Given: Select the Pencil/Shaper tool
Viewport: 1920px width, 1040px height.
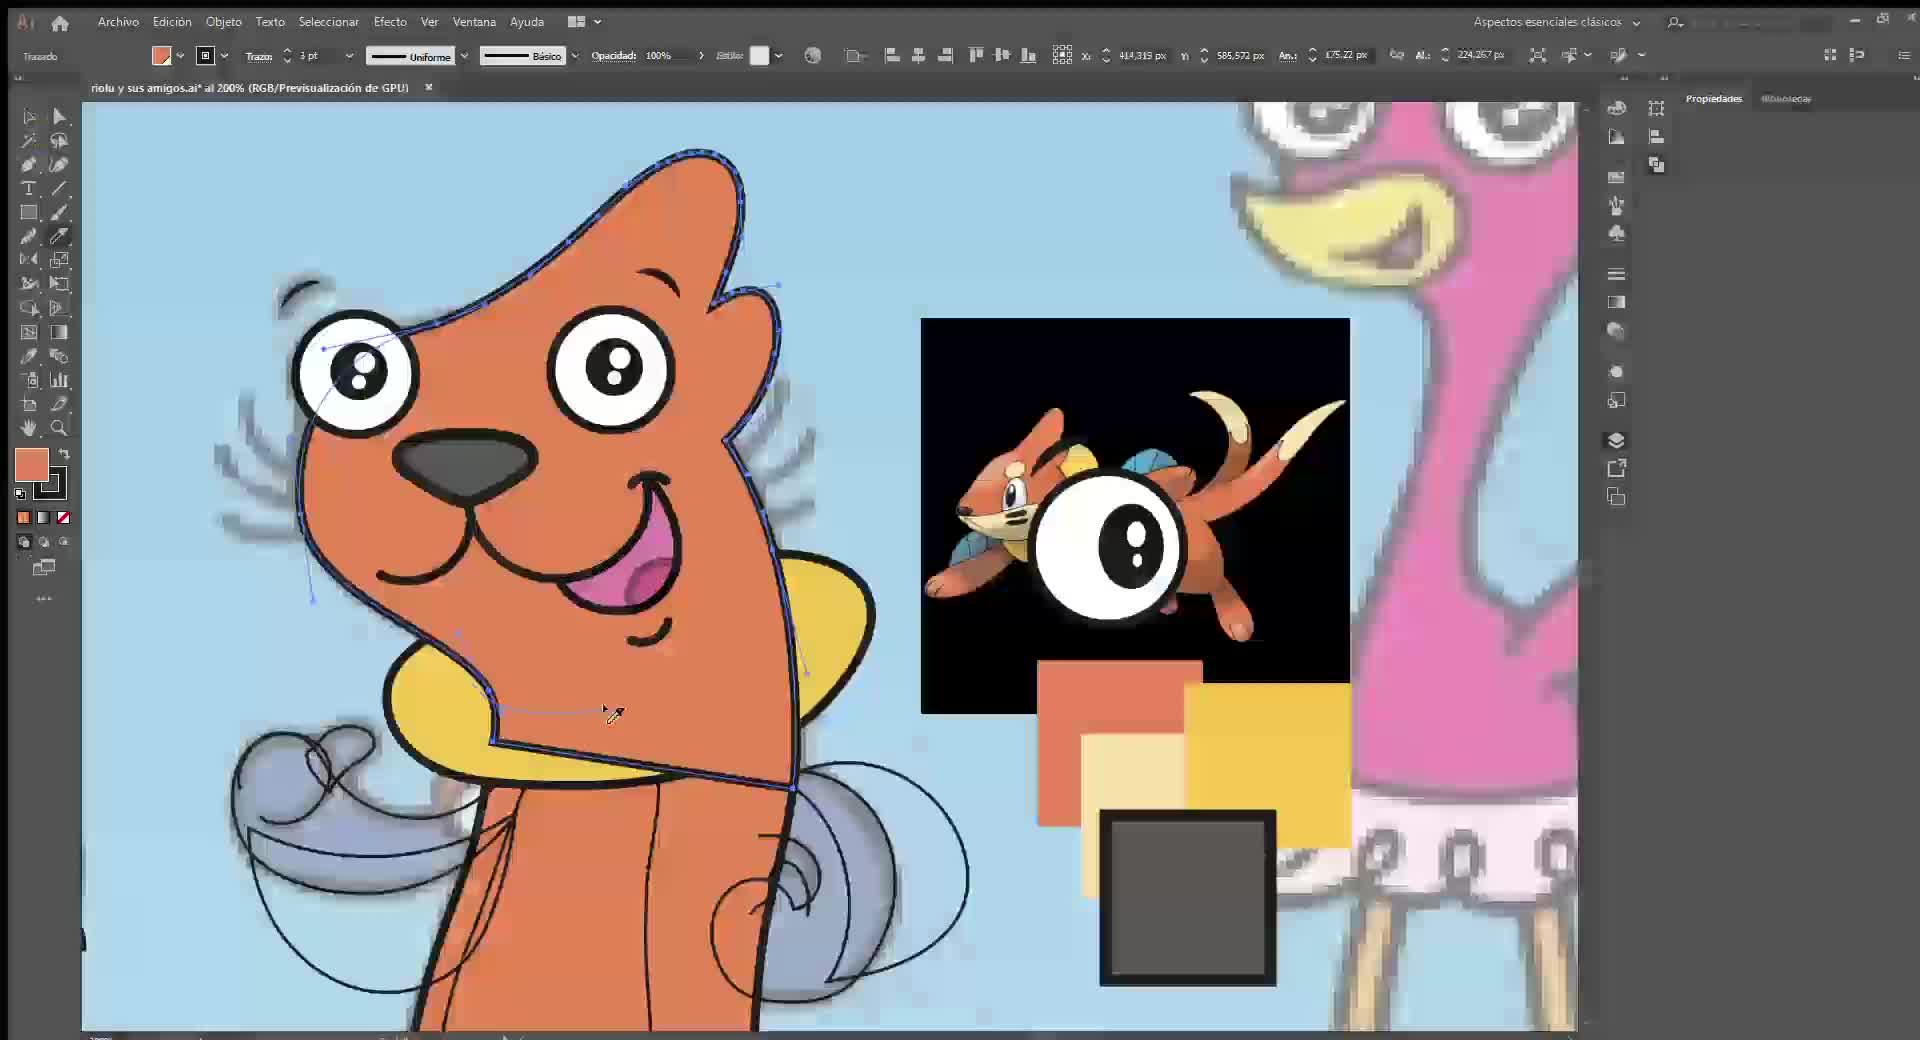Looking at the screenshot, I should [29, 237].
